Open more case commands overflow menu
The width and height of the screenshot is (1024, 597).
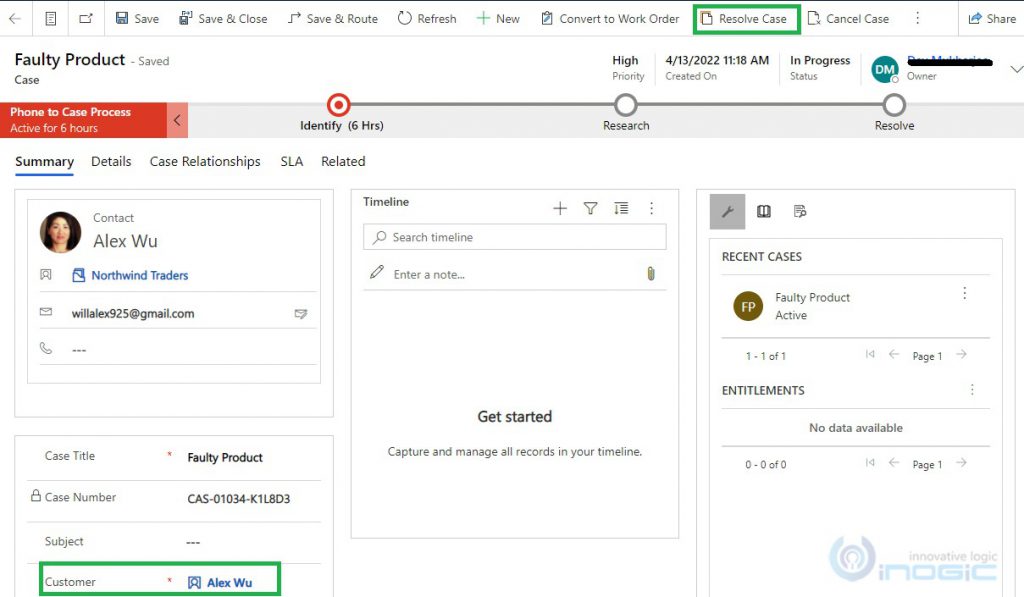coord(916,18)
